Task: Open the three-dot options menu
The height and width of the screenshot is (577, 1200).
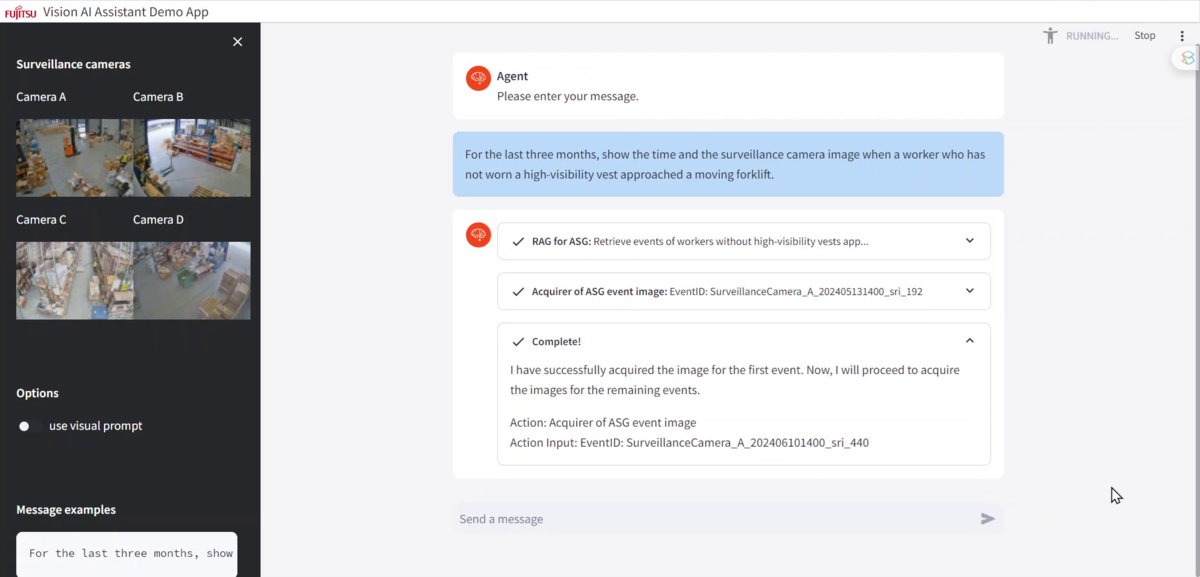Action: (x=1182, y=36)
